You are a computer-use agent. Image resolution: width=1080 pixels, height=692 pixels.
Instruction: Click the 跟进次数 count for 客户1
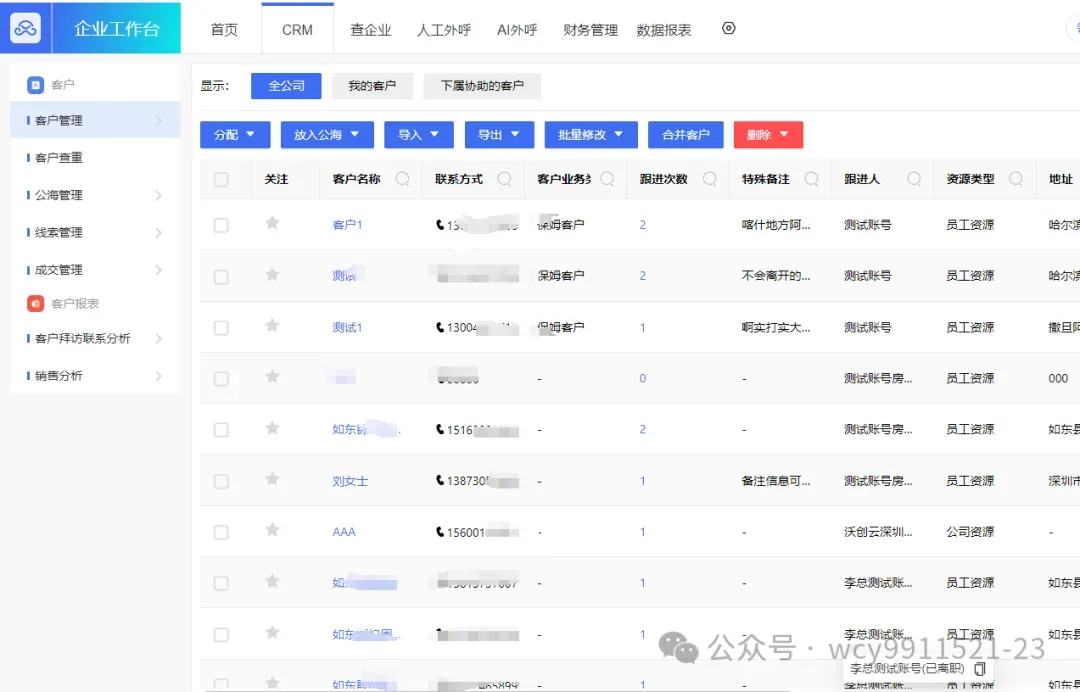tap(642, 224)
